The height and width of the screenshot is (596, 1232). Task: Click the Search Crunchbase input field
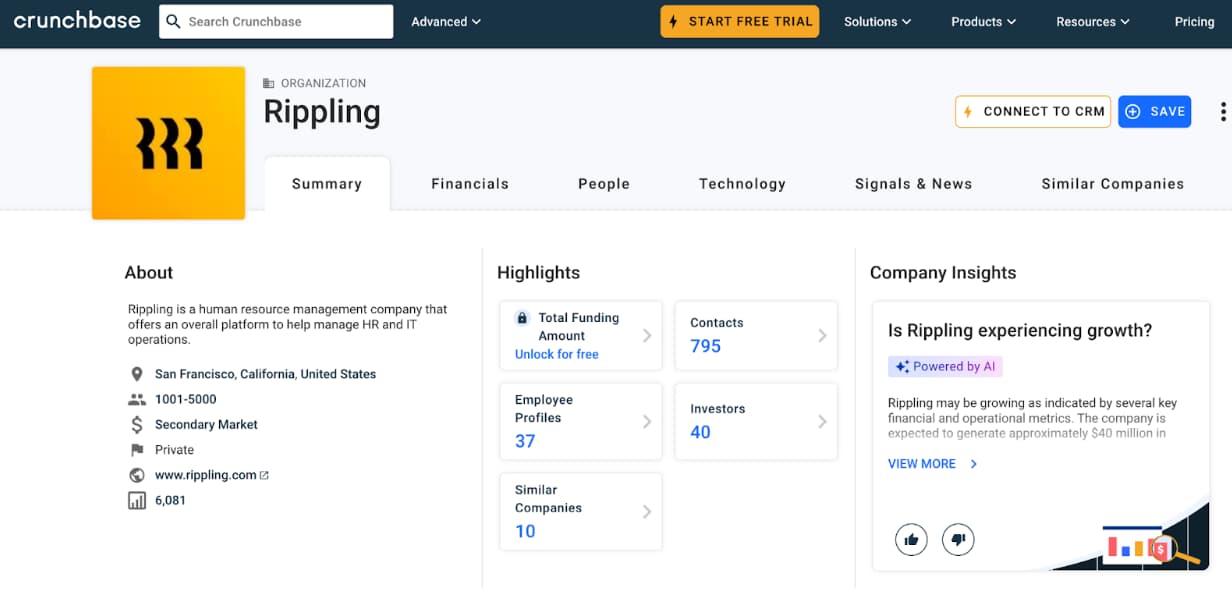[x=276, y=21]
